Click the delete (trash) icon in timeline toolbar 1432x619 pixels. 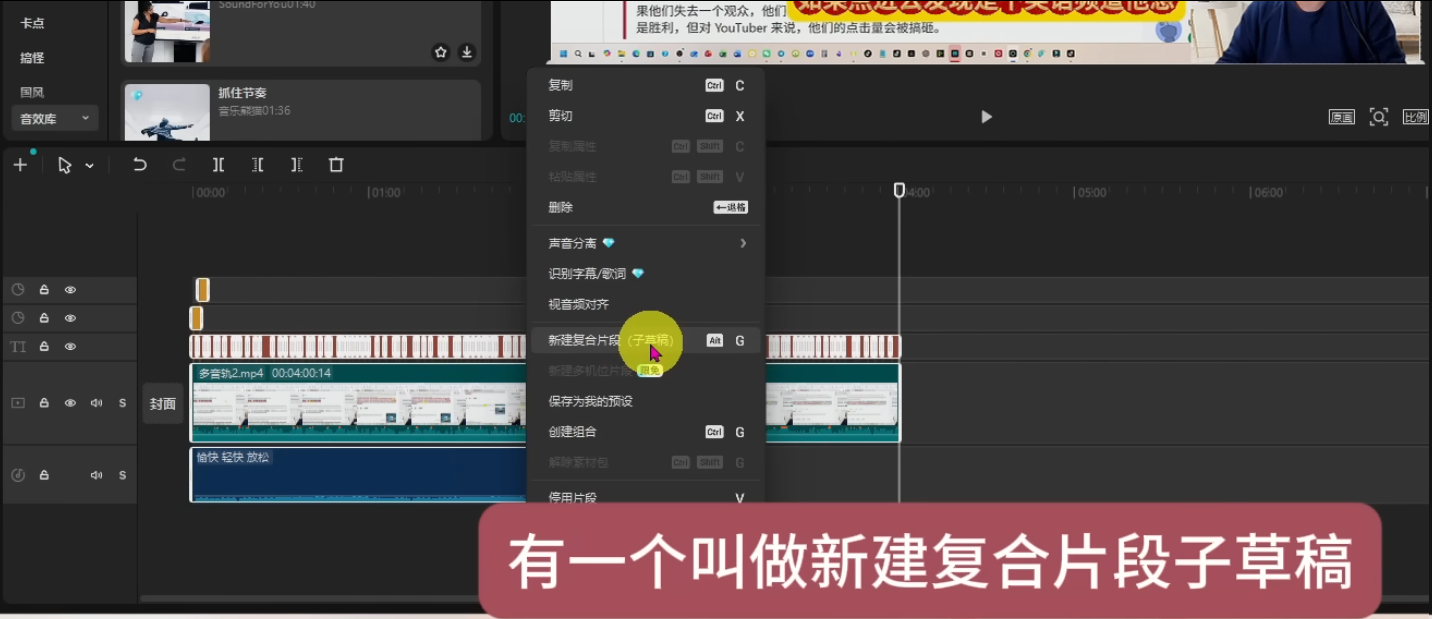tap(336, 165)
